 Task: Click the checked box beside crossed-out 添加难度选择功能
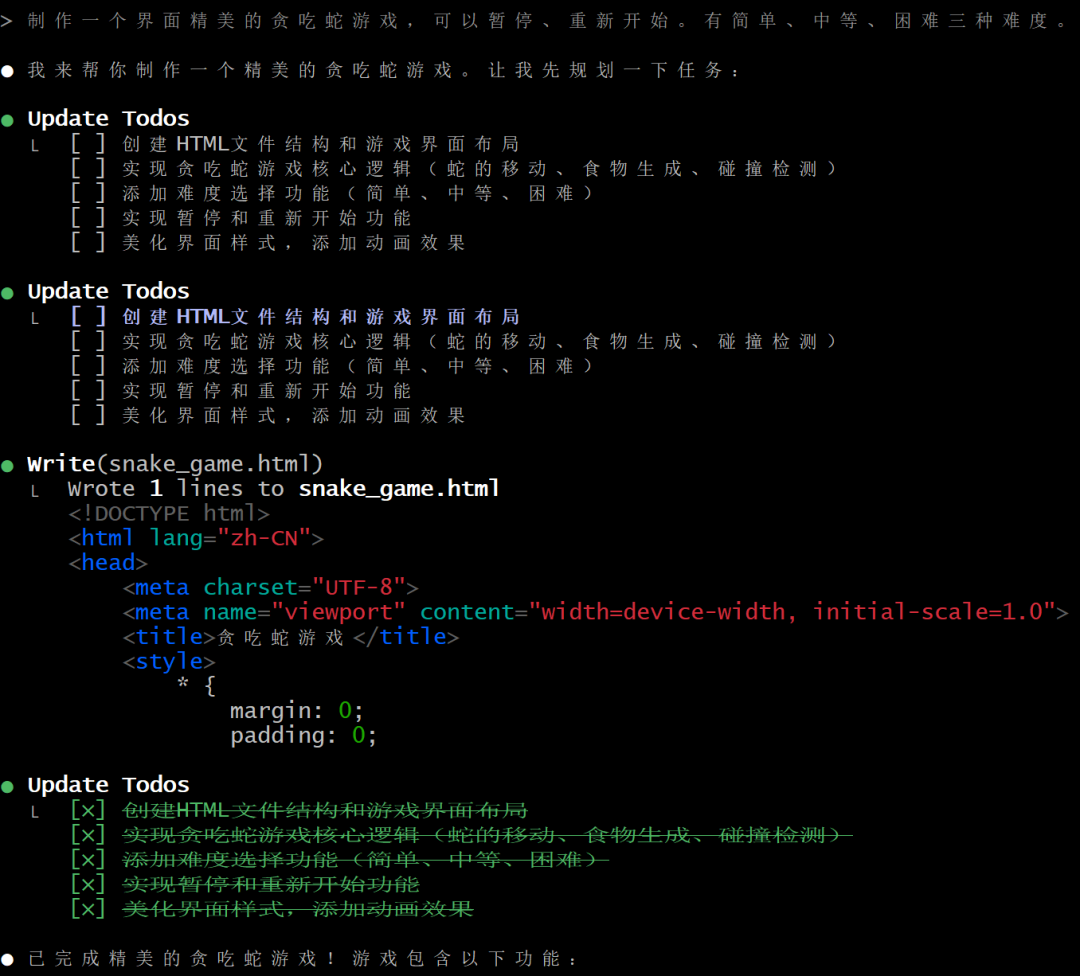pos(88,860)
